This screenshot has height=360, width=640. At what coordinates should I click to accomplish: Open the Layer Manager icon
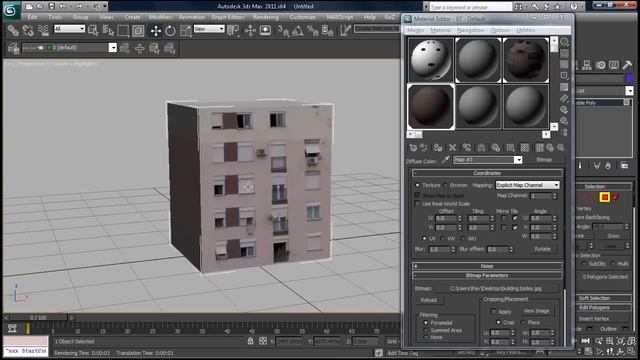pyautogui.click(x=13, y=48)
